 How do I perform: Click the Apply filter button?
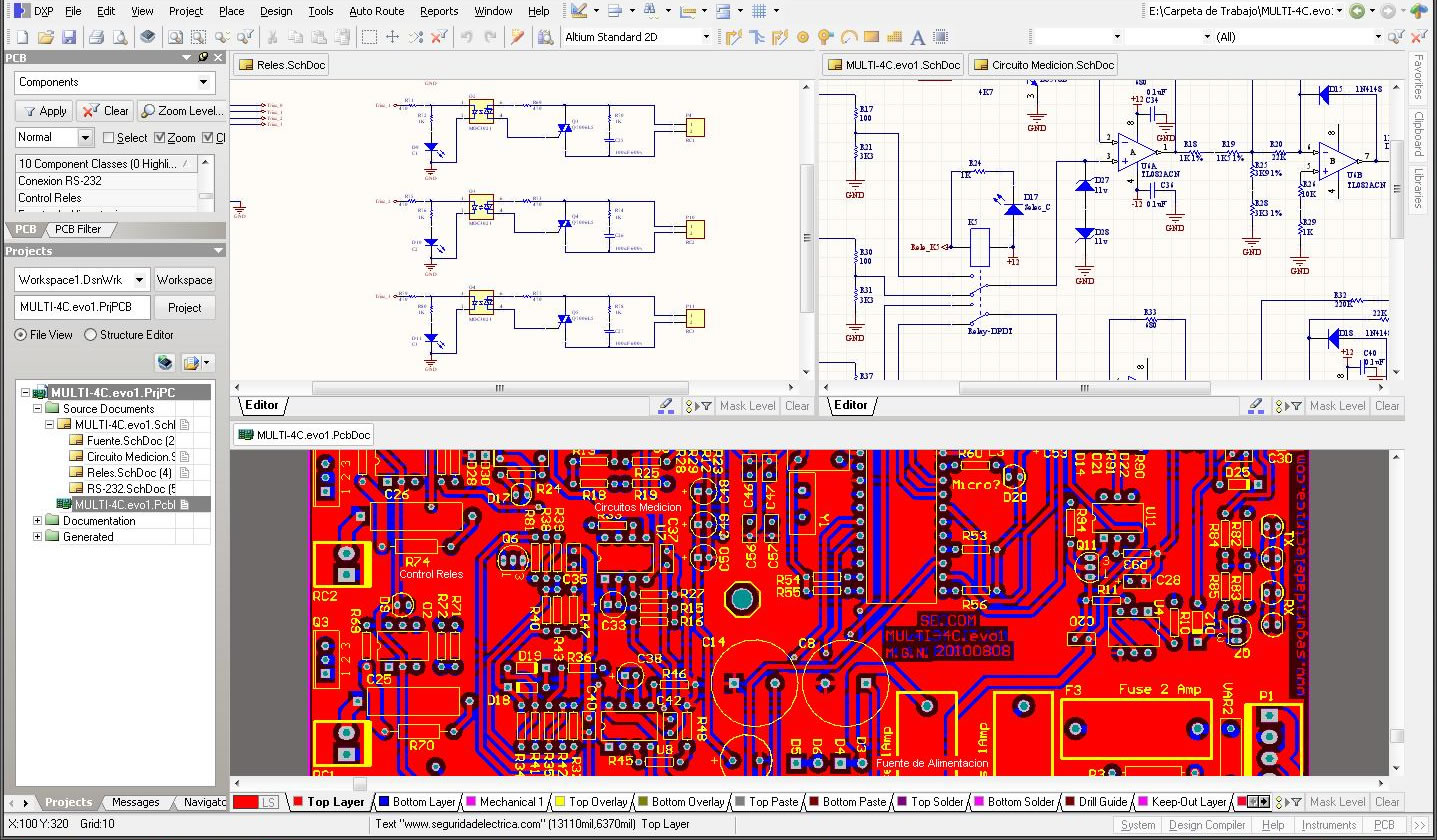pos(43,111)
